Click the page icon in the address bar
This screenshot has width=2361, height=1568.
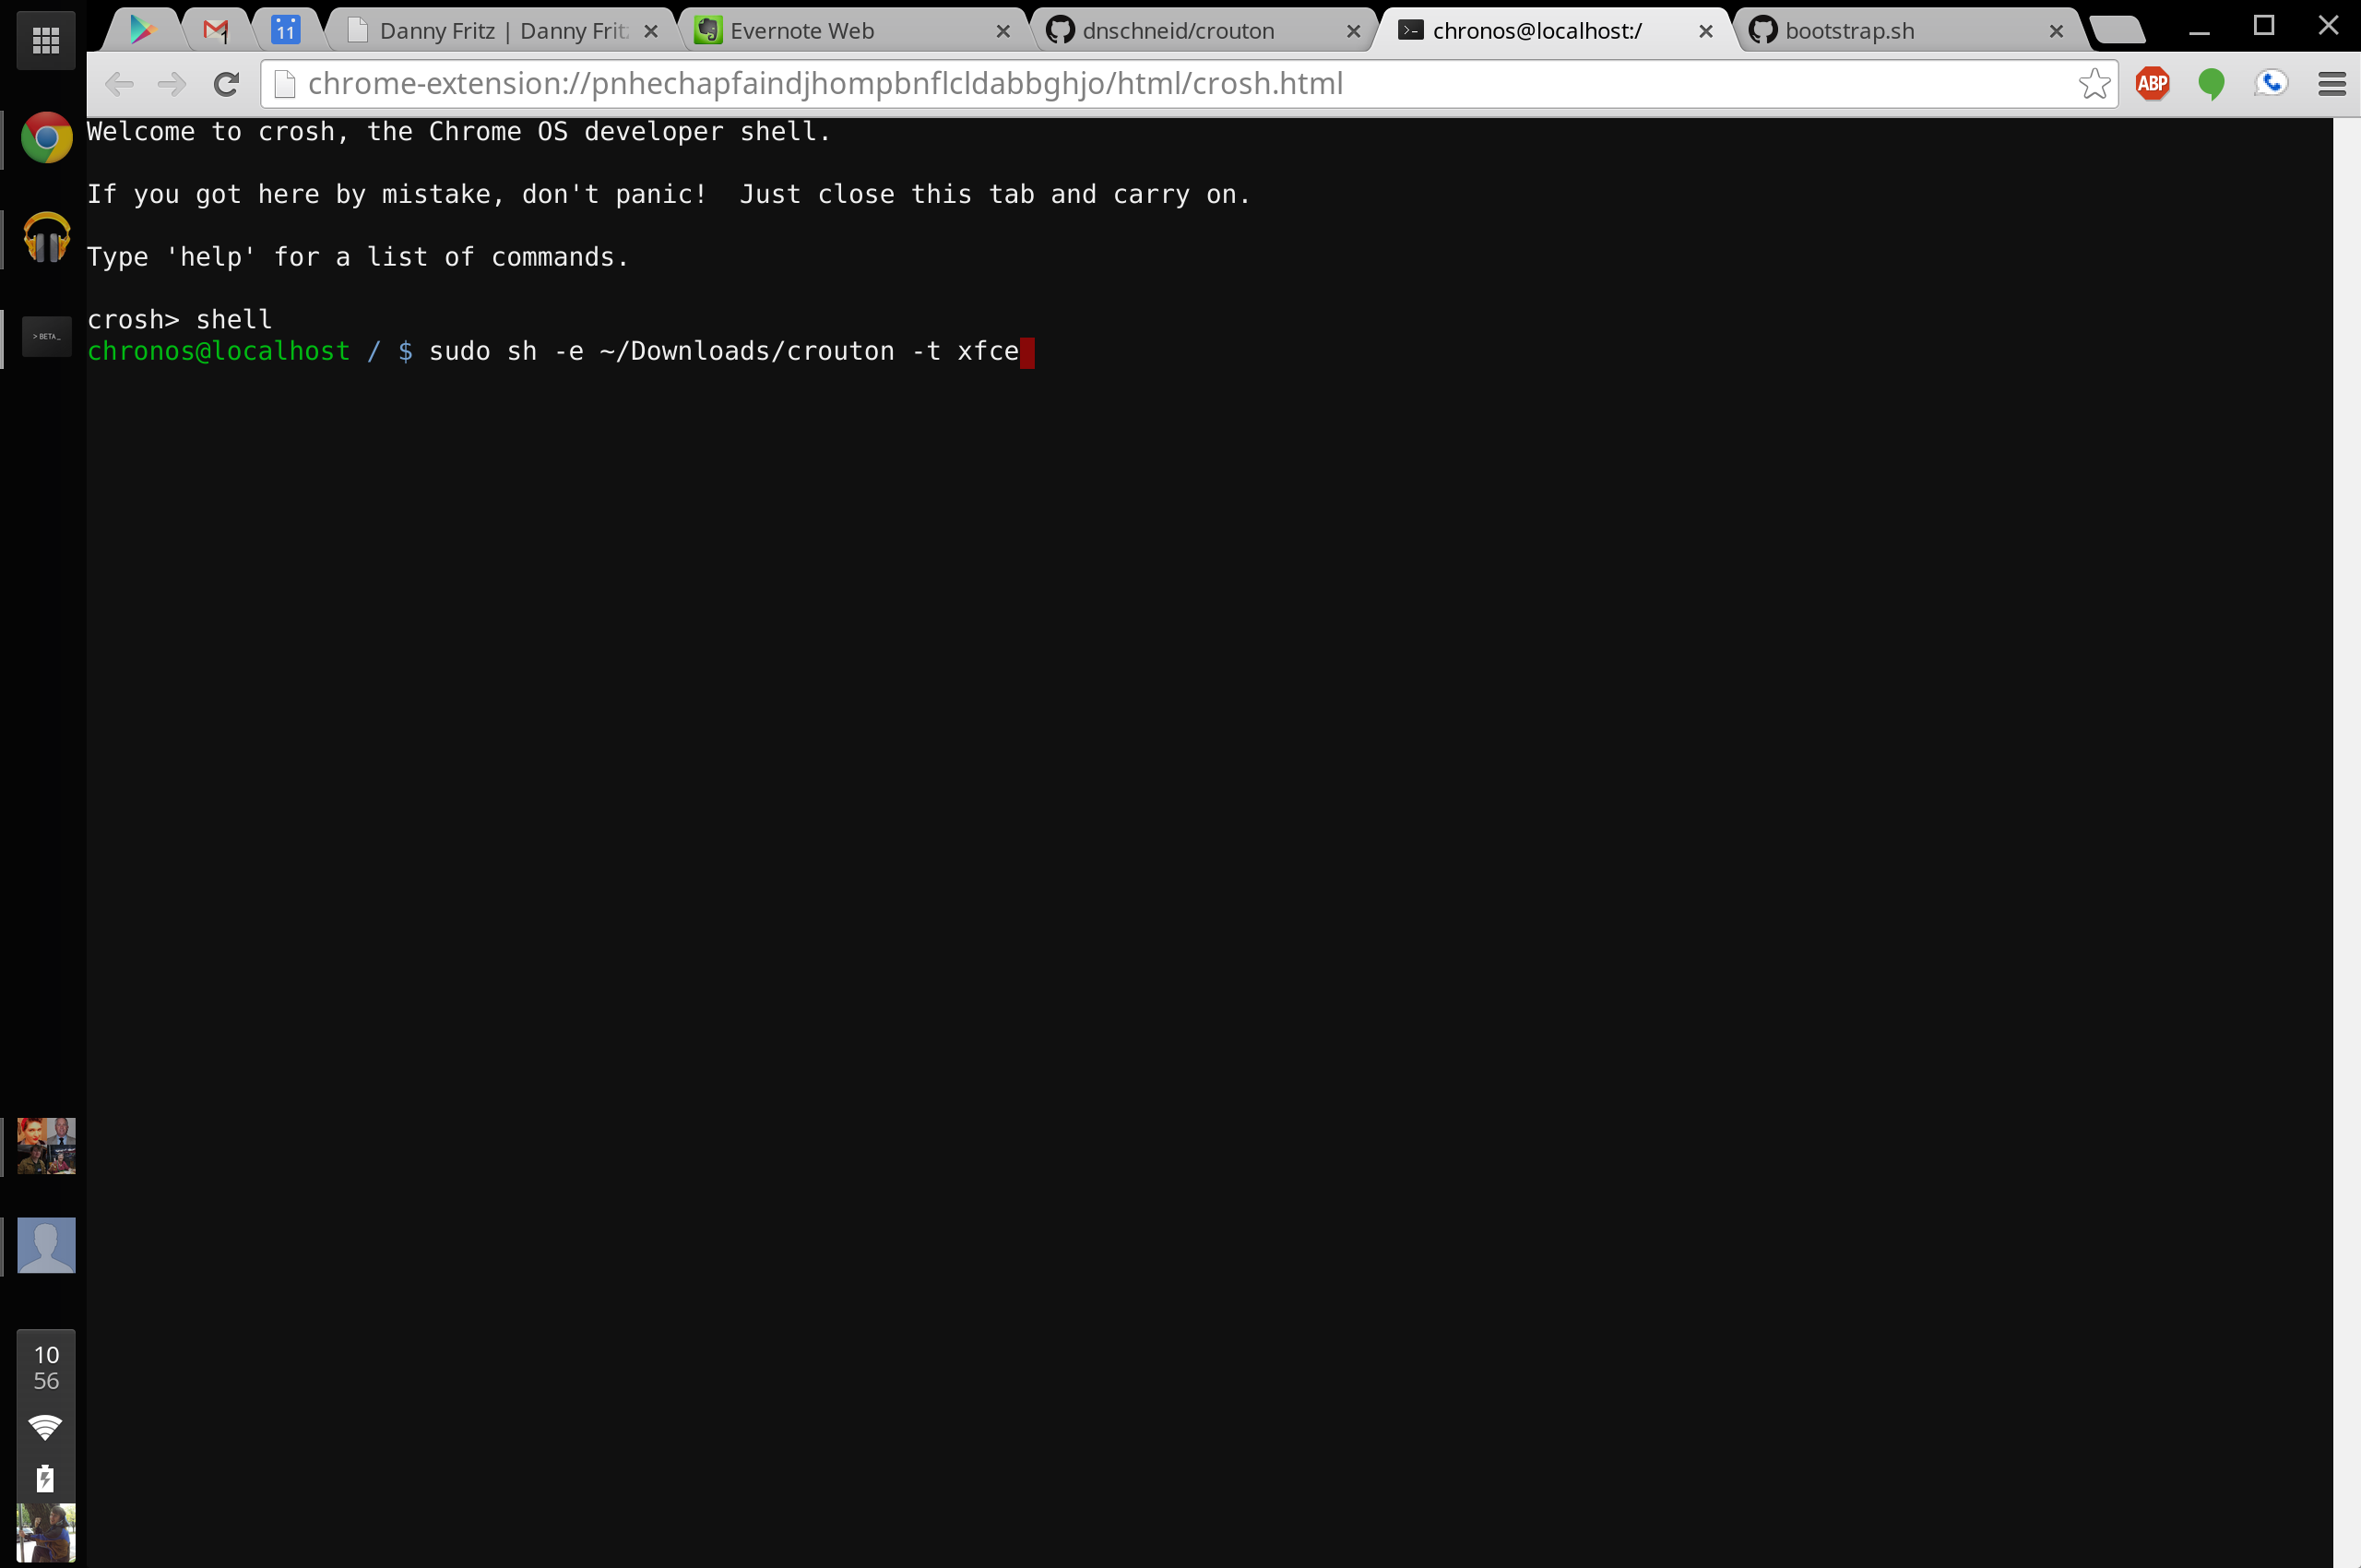pyautogui.click(x=284, y=84)
